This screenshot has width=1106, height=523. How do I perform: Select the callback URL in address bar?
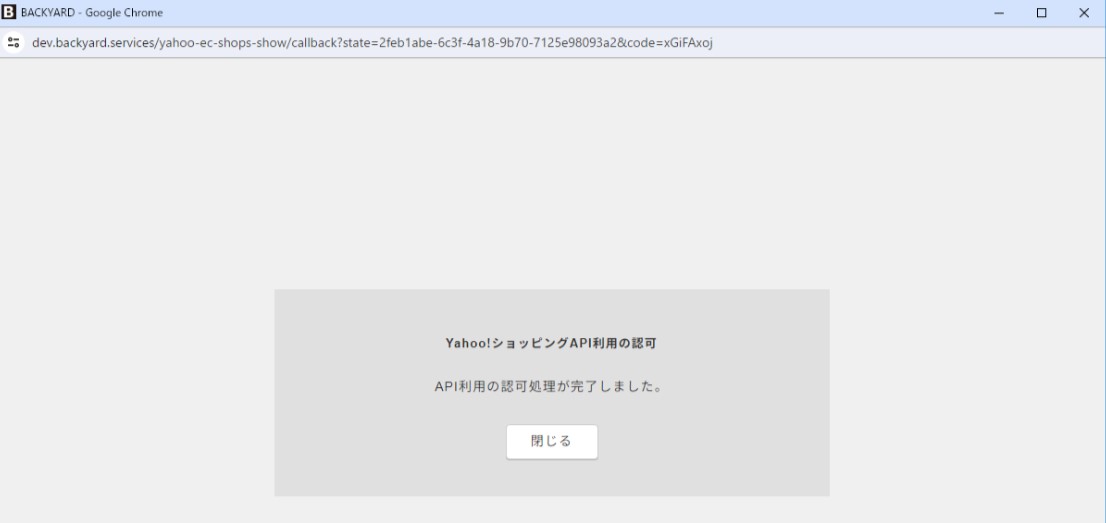(x=372, y=43)
